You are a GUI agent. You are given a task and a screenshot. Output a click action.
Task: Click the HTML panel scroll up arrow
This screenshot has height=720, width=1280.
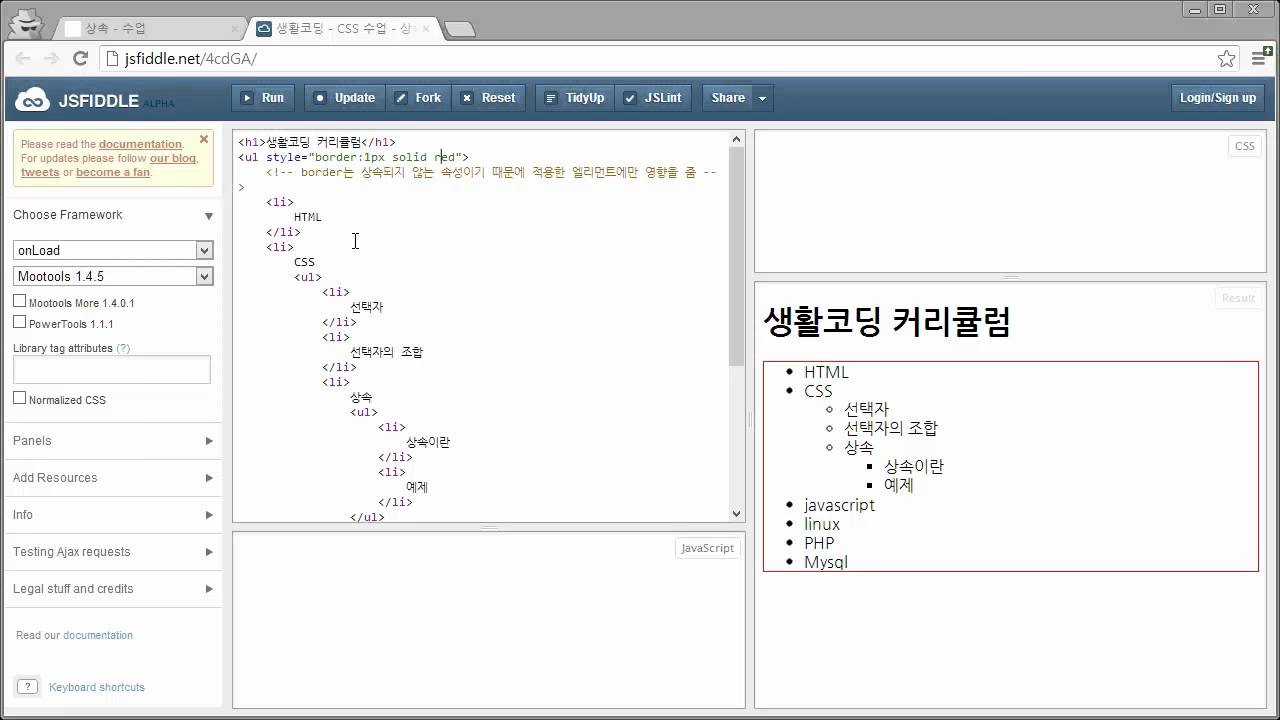tap(737, 140)
